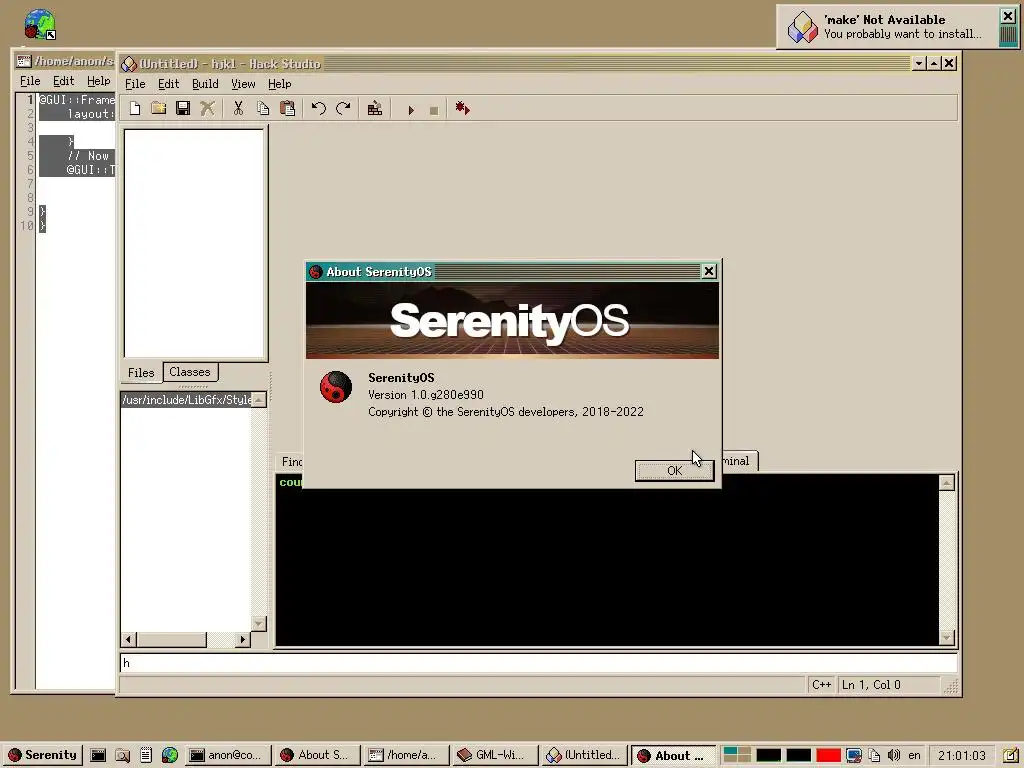The image size is (1024, 768).
Task: Click the copy toolbar icon
Action: pos(263,108)
